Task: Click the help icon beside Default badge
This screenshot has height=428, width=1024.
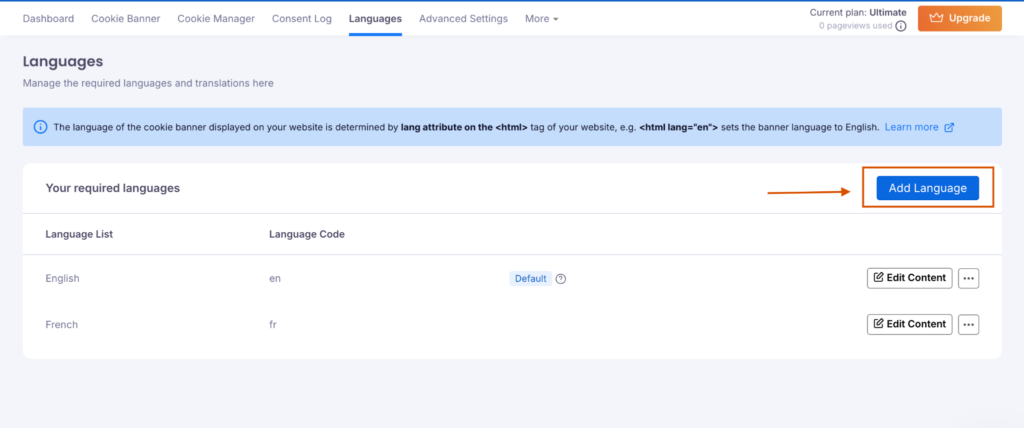Action: click(561, 279)
